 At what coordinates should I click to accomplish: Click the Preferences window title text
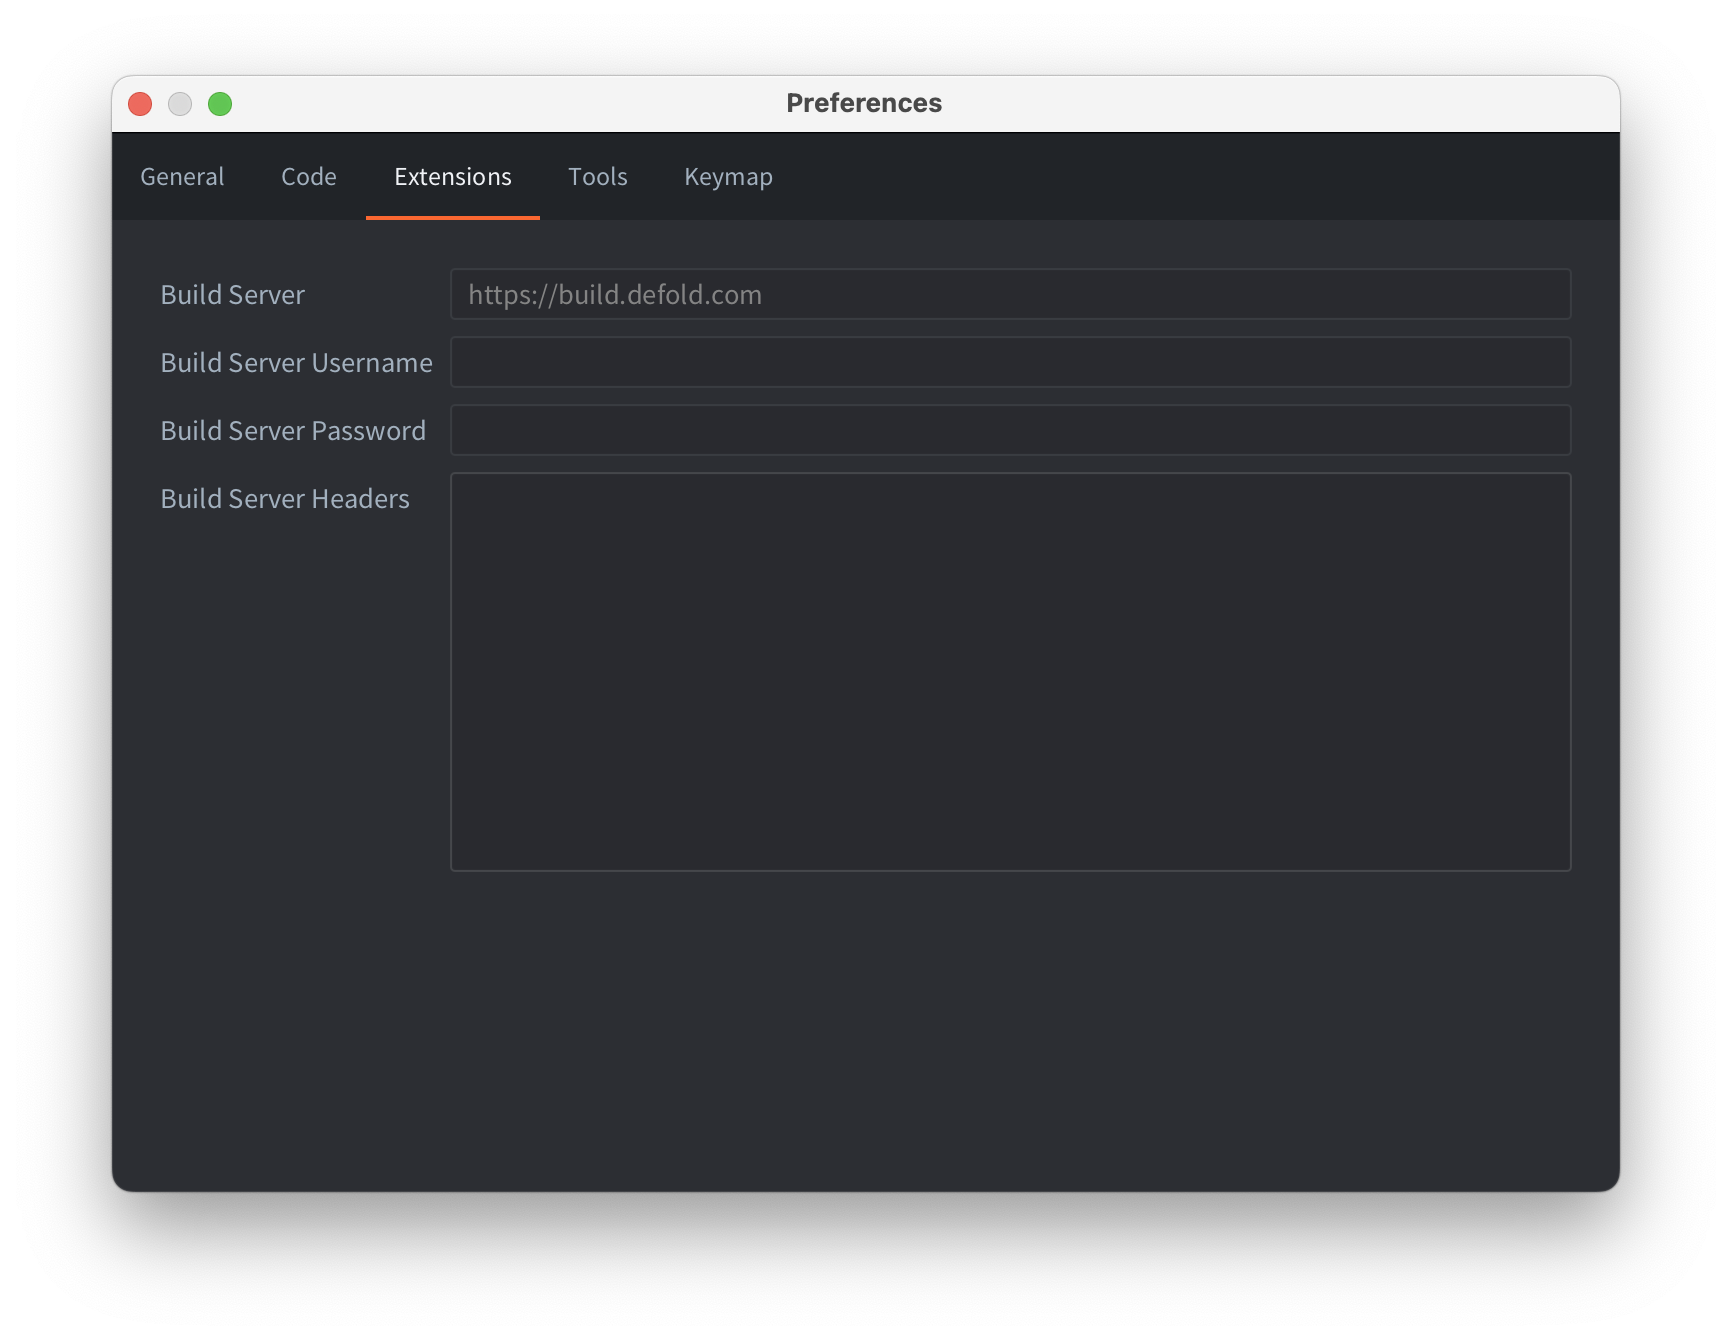tap(864, 103)
